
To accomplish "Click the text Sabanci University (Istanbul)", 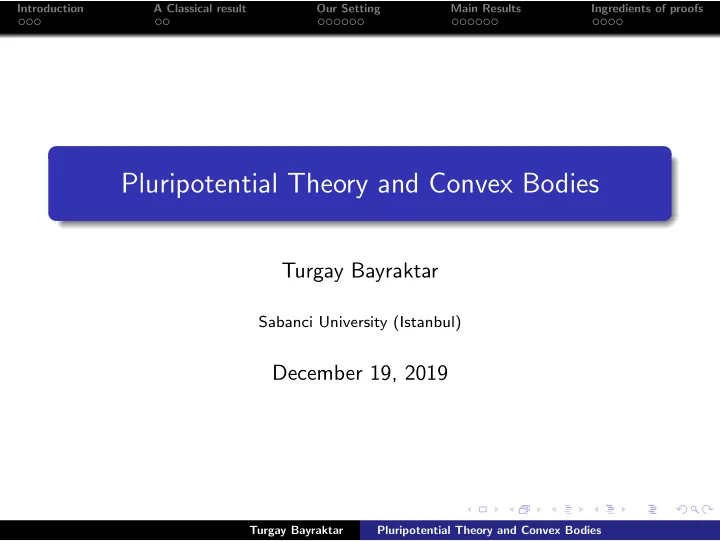I will point(360,322).
